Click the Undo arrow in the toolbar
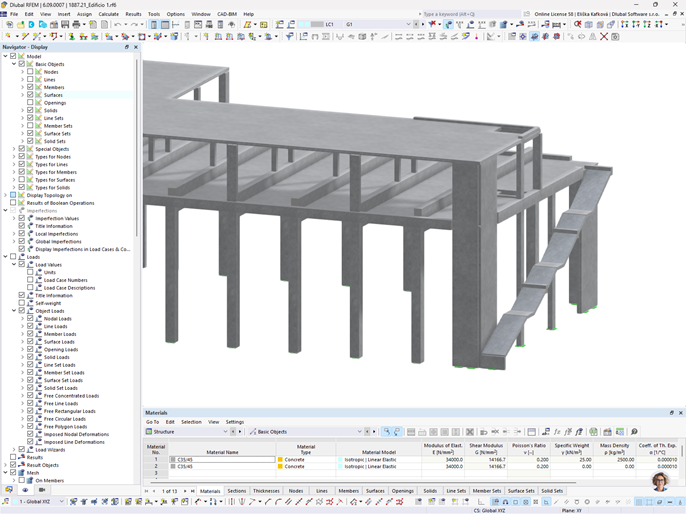The width and height of the screenshot is (686, 514). point(118,24)
